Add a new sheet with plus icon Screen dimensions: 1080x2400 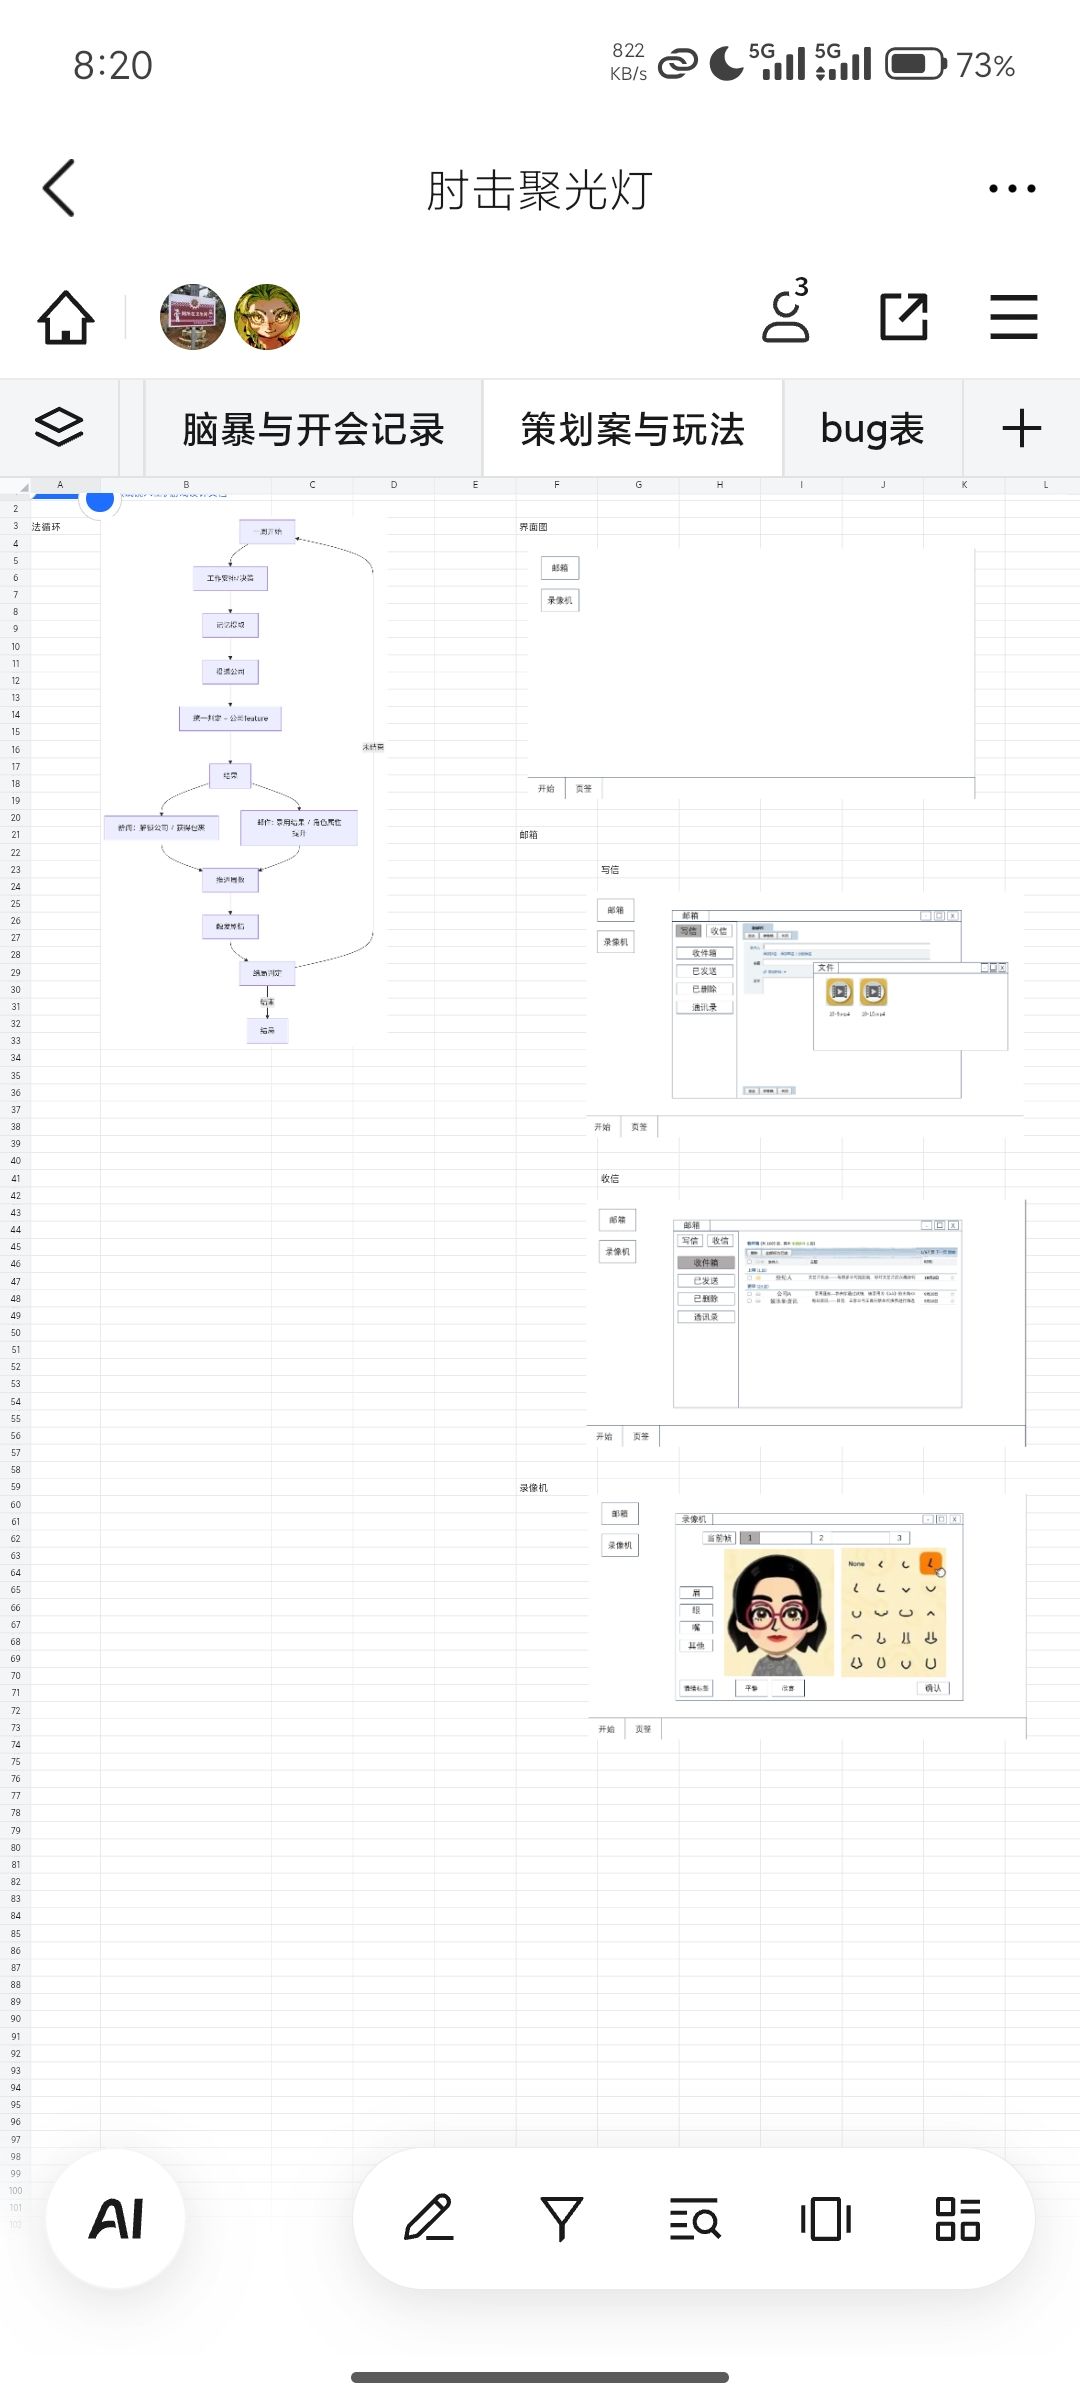(x=1022, y=428)
